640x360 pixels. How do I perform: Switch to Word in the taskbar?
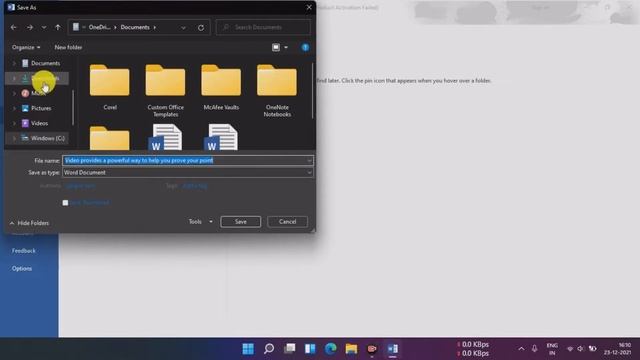tap(393, 349)
